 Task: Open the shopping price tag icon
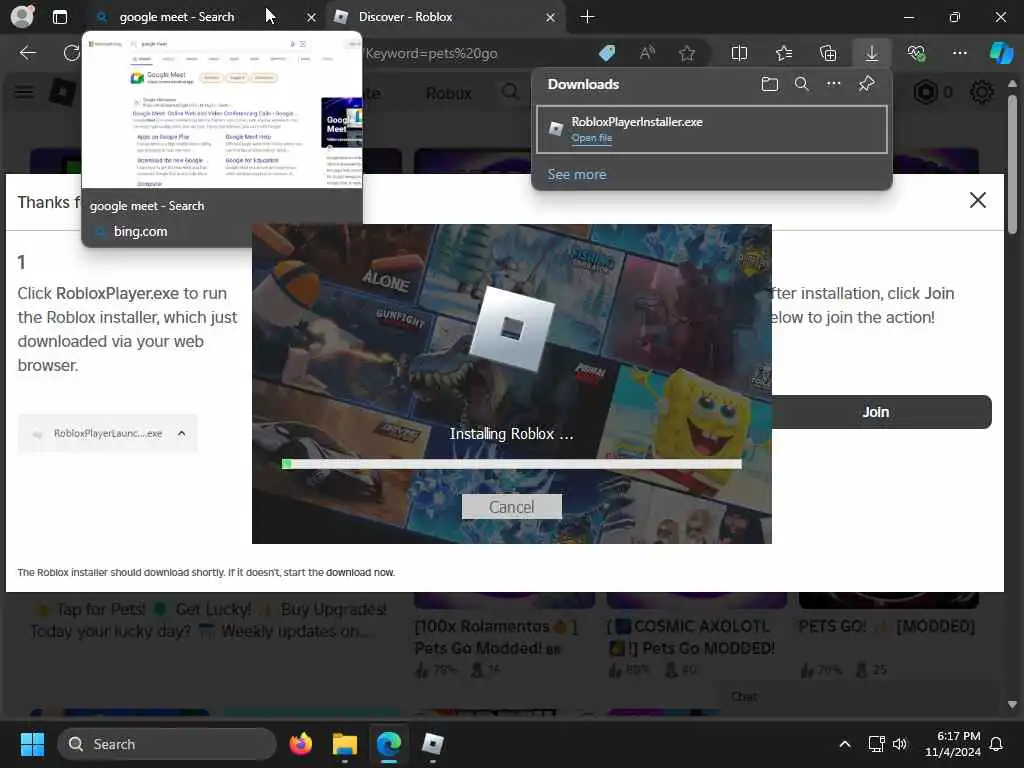tap(607, 53)
